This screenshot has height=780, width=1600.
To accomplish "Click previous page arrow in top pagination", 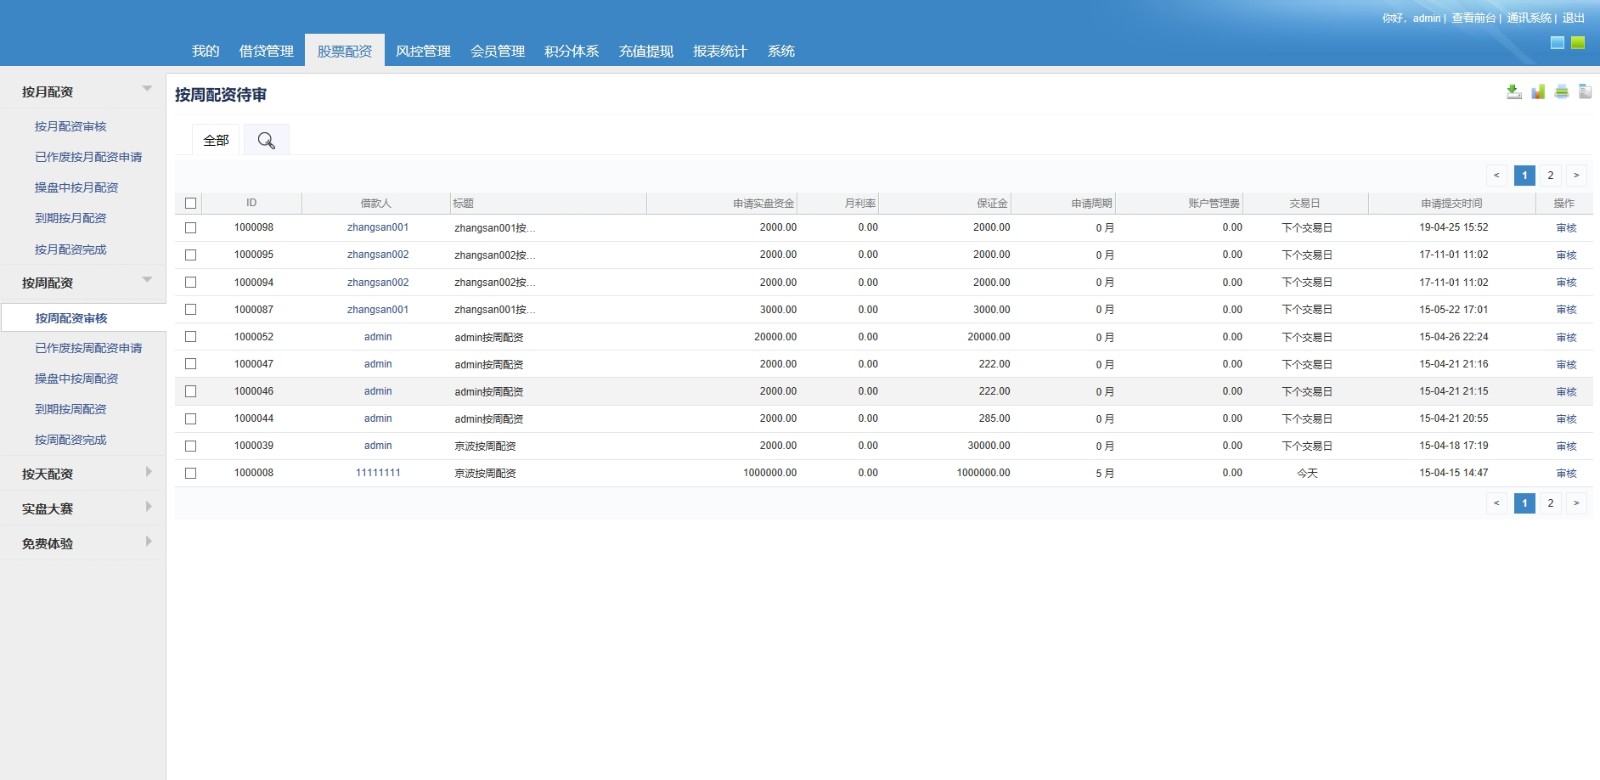I will (1497, 175).
